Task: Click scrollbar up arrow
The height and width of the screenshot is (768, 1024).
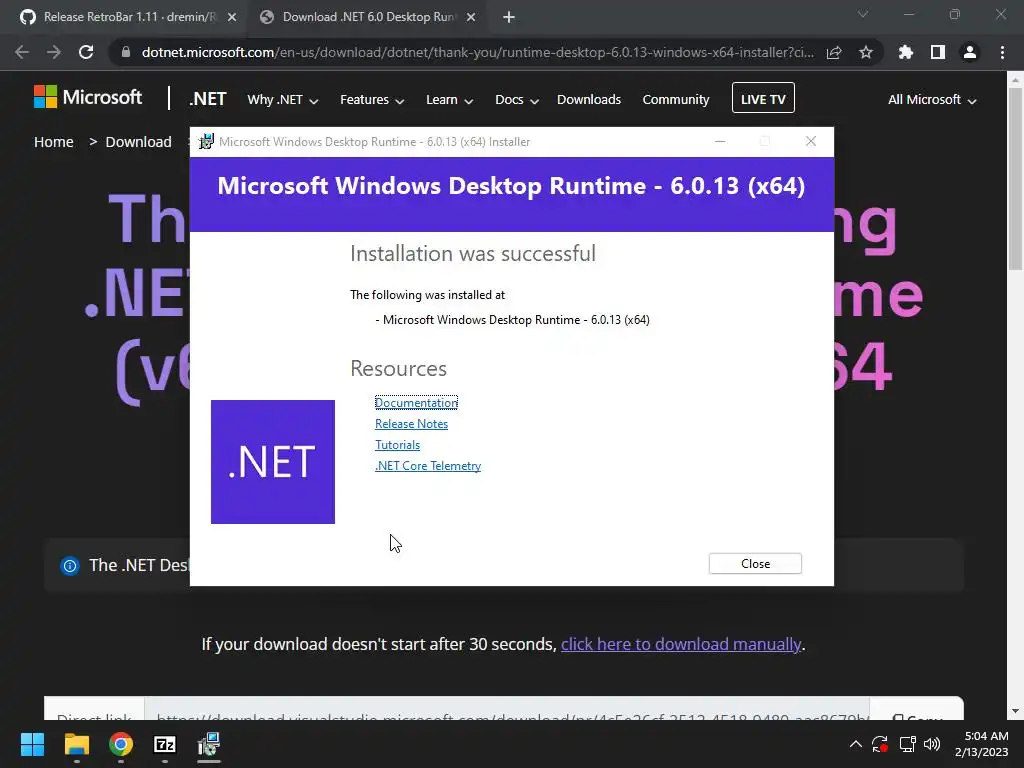Action: tap(1015, 80)
